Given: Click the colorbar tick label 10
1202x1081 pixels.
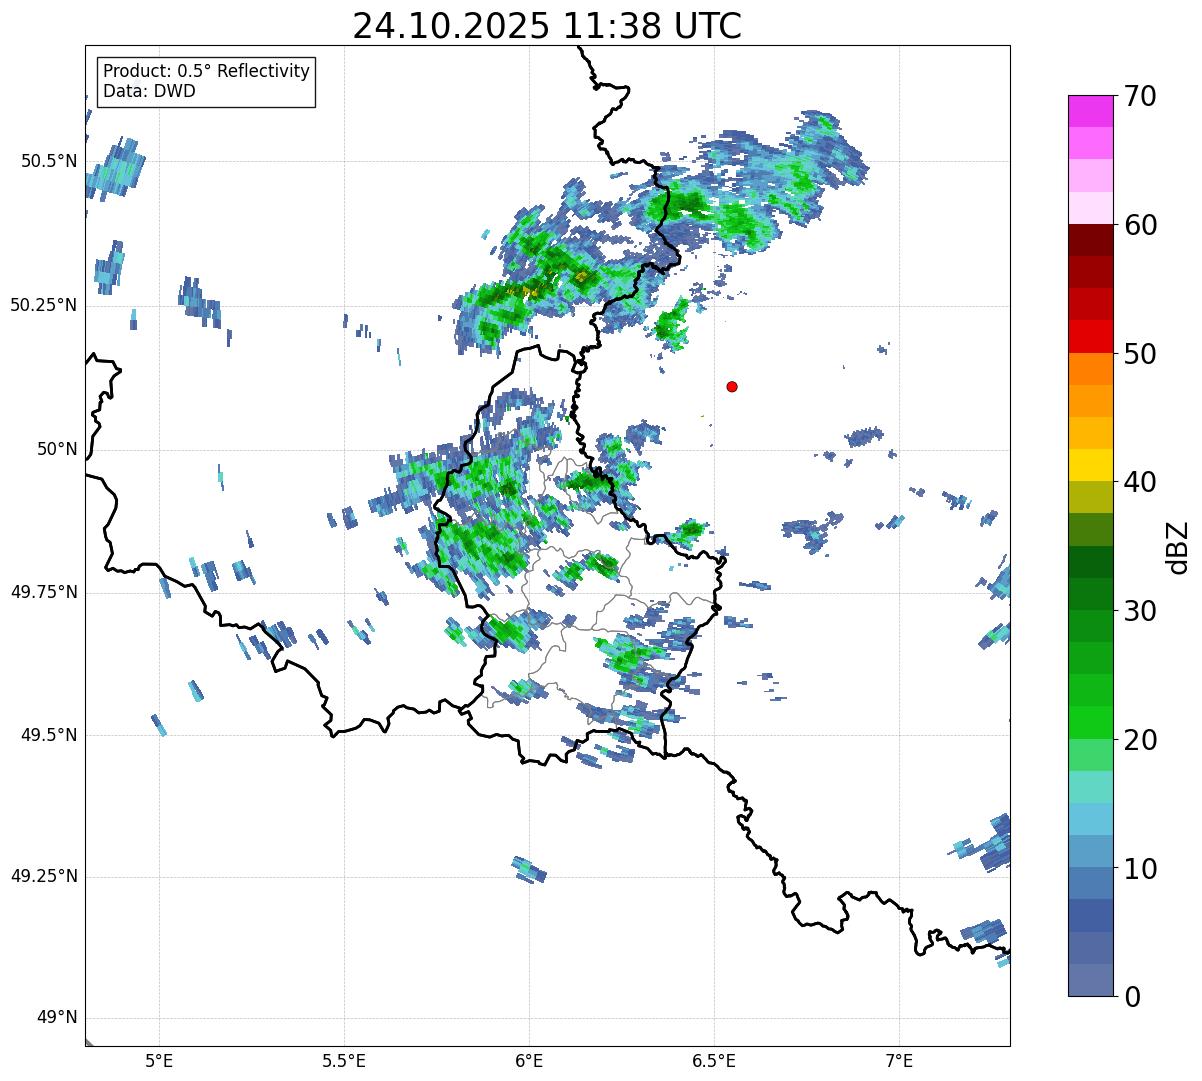Looking at the screenshot, I should (x=1140, y=869).
